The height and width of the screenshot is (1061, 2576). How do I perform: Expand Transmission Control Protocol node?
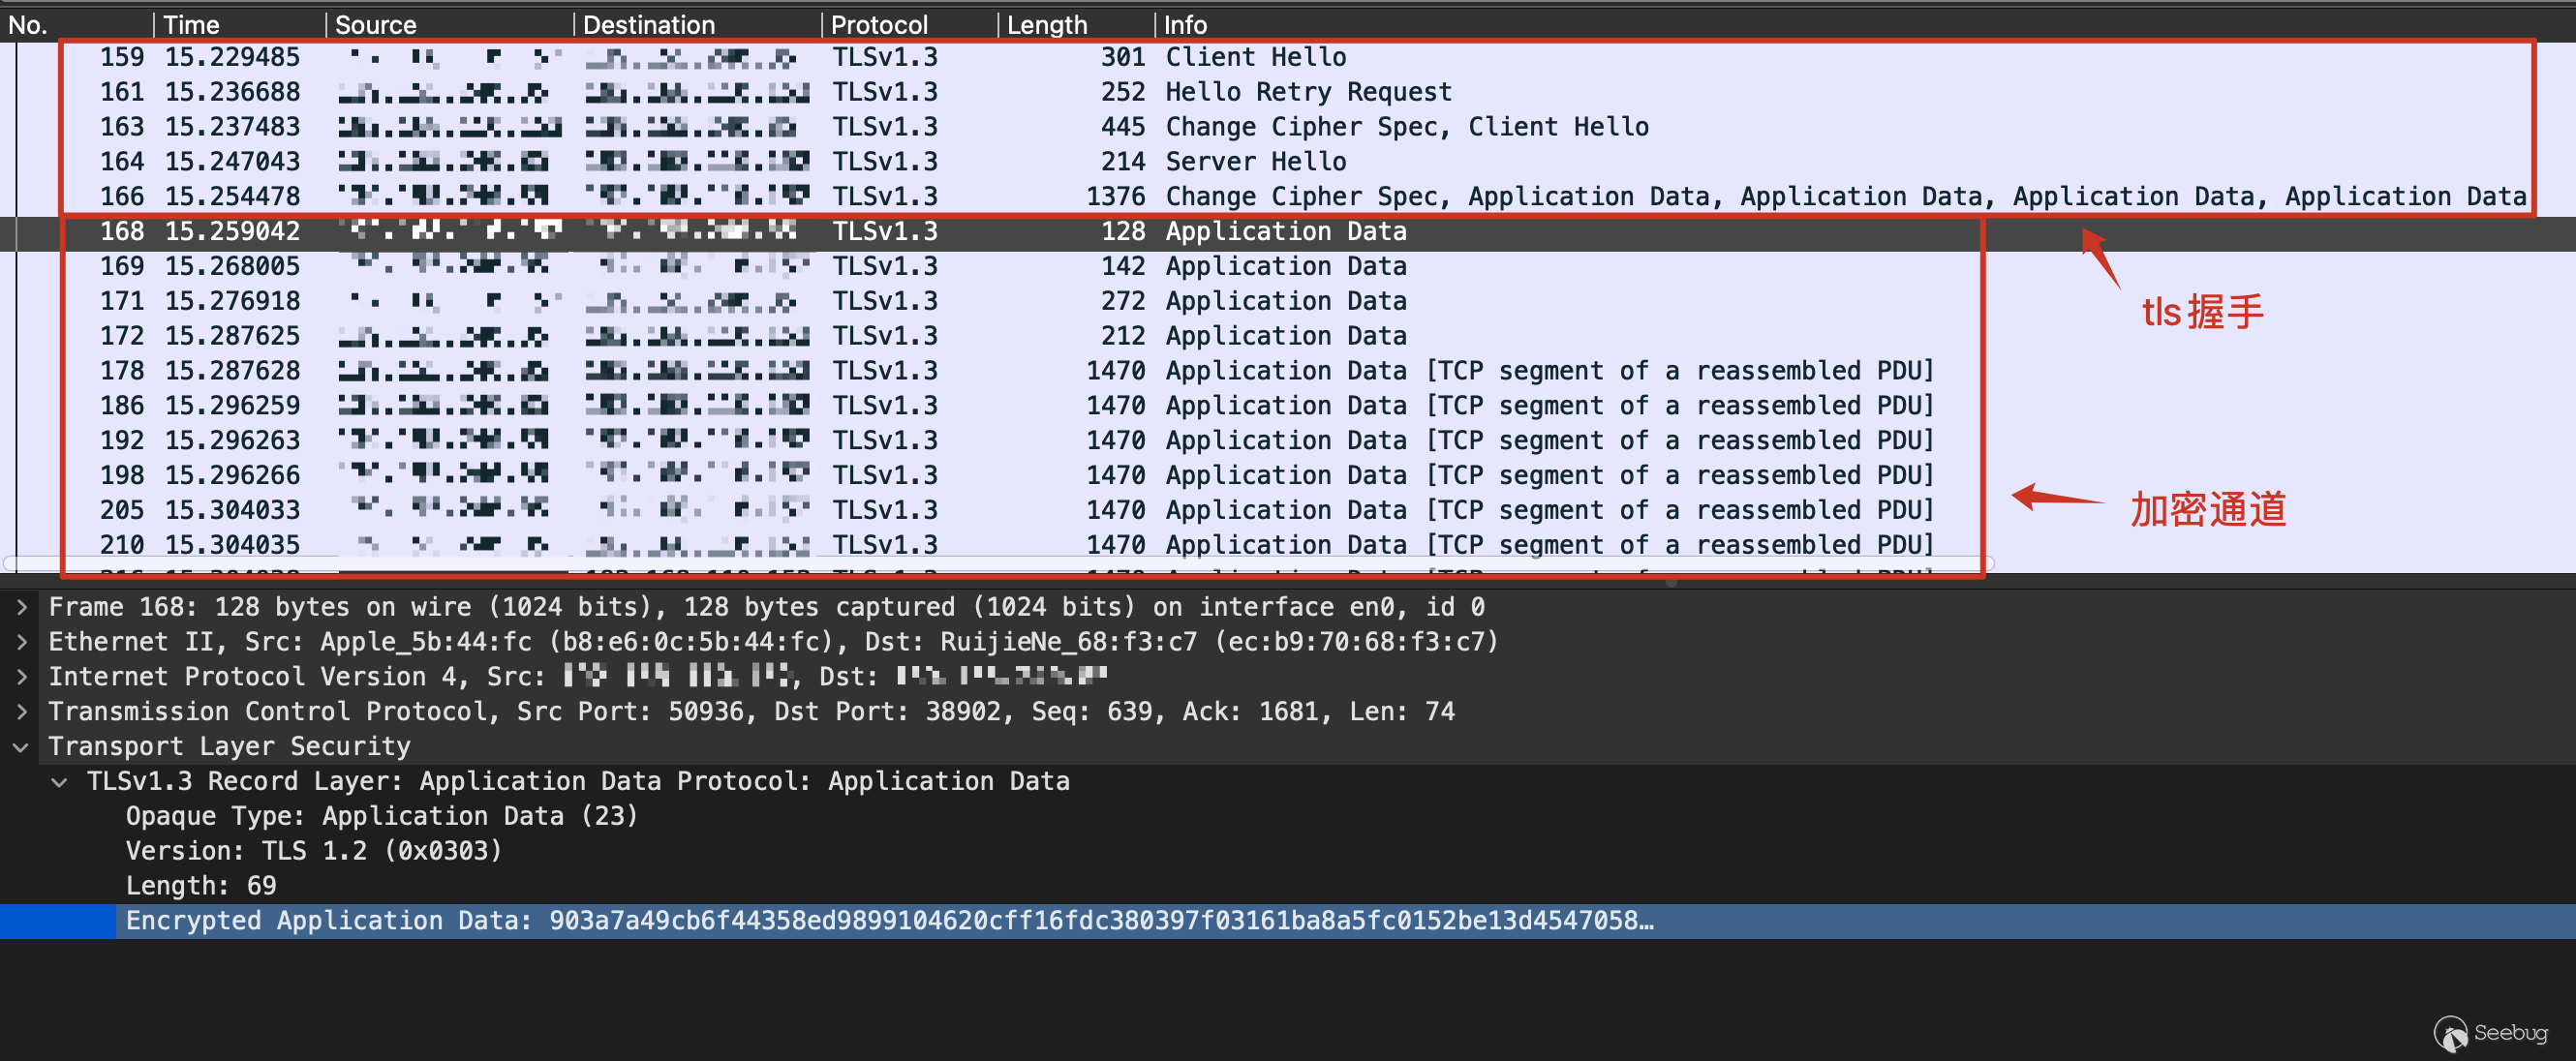tap(22, 712)
